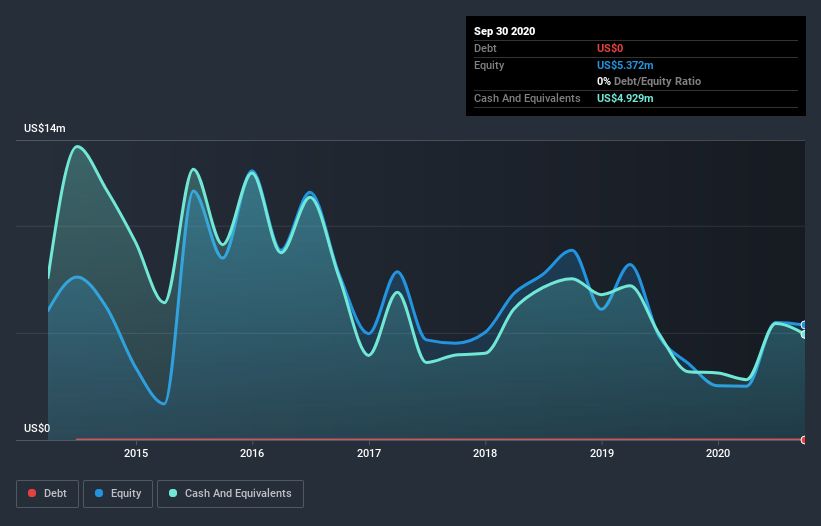Click the Sep 30 2020 tooltip date

[505, 31]
